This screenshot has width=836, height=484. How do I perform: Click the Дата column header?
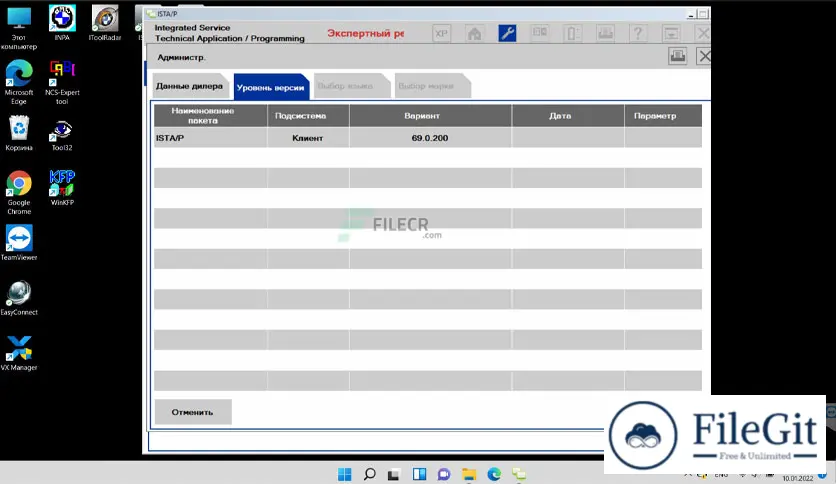point(568,116)
